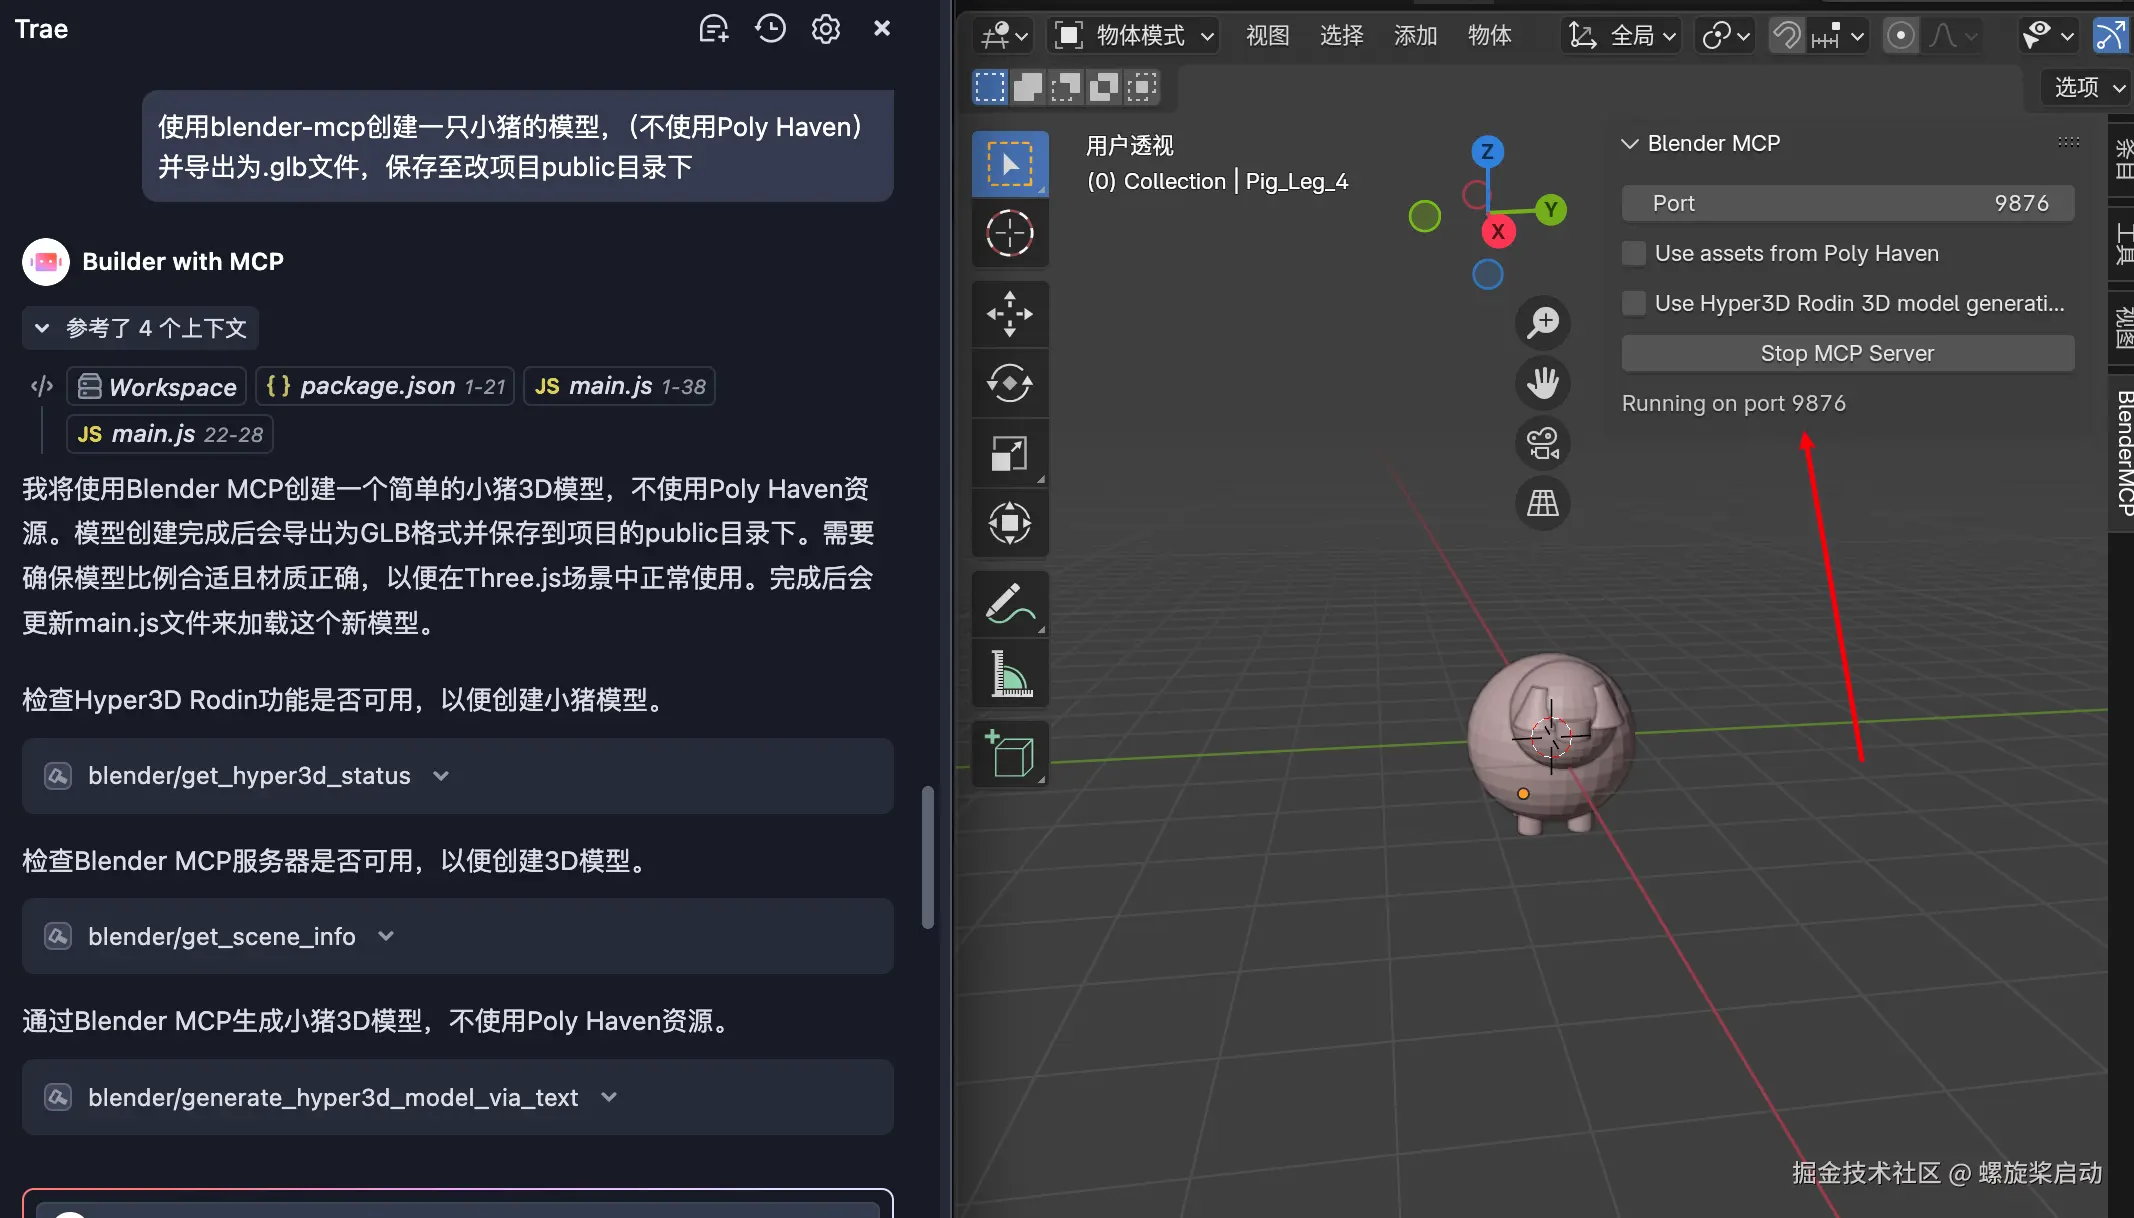Enable Use assets from Poly Haven
This screenshot has height=1218, width=2134.
1634,254
